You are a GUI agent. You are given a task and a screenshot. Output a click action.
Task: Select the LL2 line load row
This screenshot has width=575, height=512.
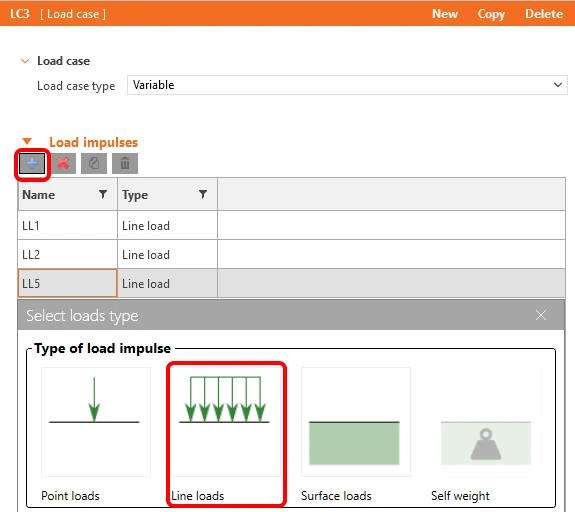[x=292, y=255]
